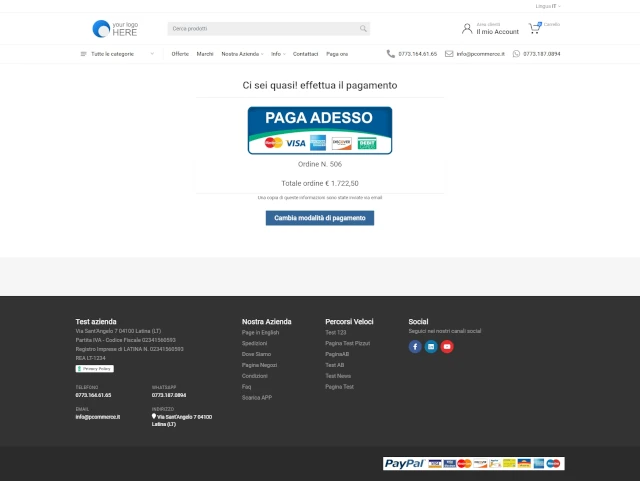Open the Marchi menu item
This screenshot has height=481, width=640.
click(205, 54)
